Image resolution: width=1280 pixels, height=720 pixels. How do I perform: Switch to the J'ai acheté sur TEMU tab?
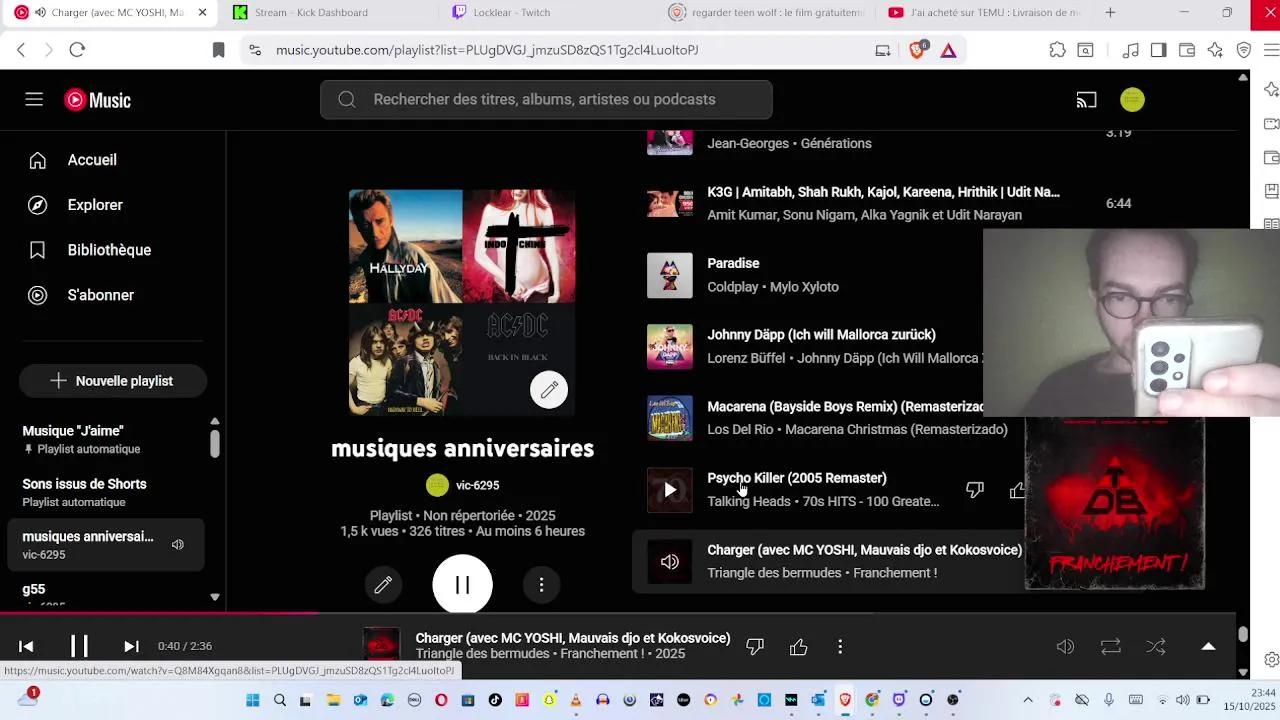pyautogui.click(x=984, y=12)
